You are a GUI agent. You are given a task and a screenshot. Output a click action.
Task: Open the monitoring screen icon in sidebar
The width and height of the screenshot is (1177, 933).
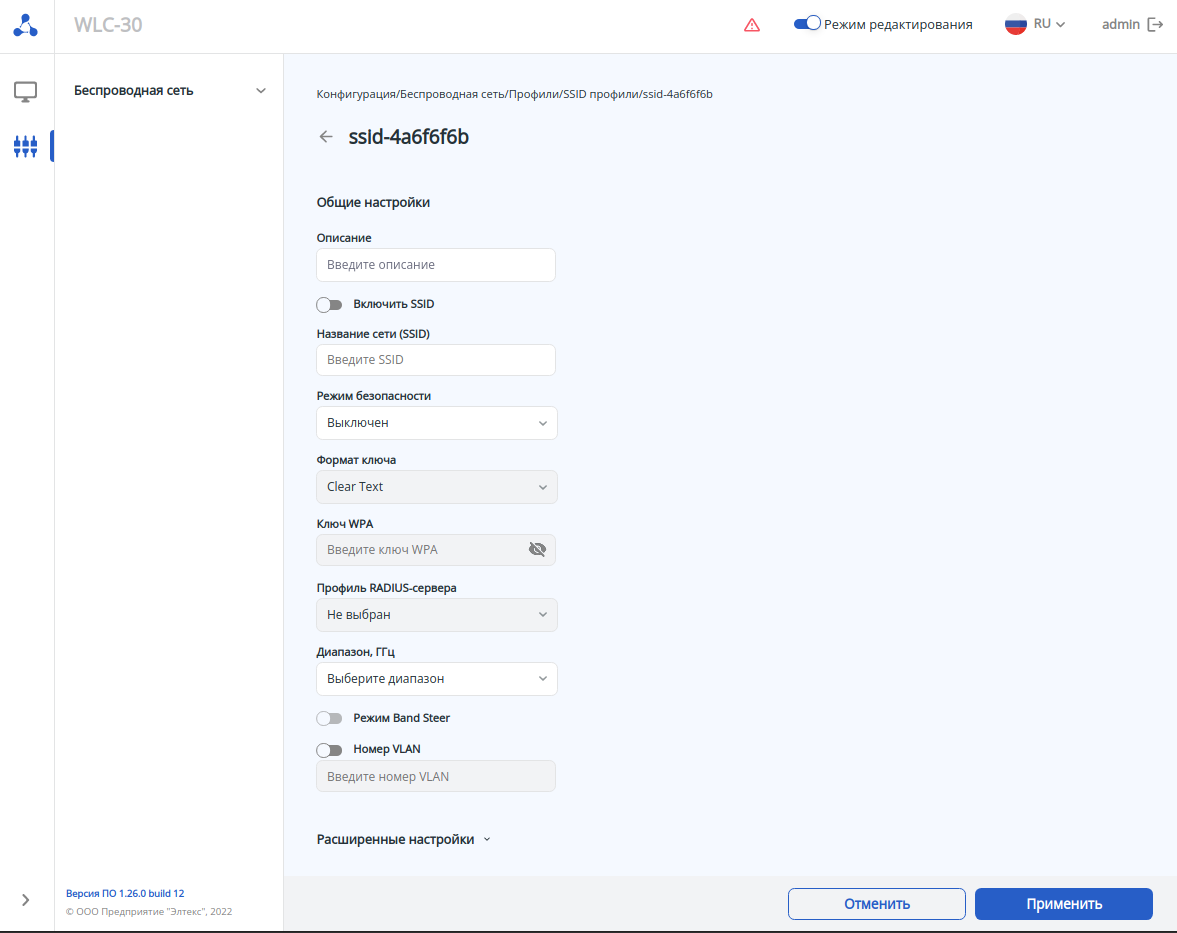26,92
